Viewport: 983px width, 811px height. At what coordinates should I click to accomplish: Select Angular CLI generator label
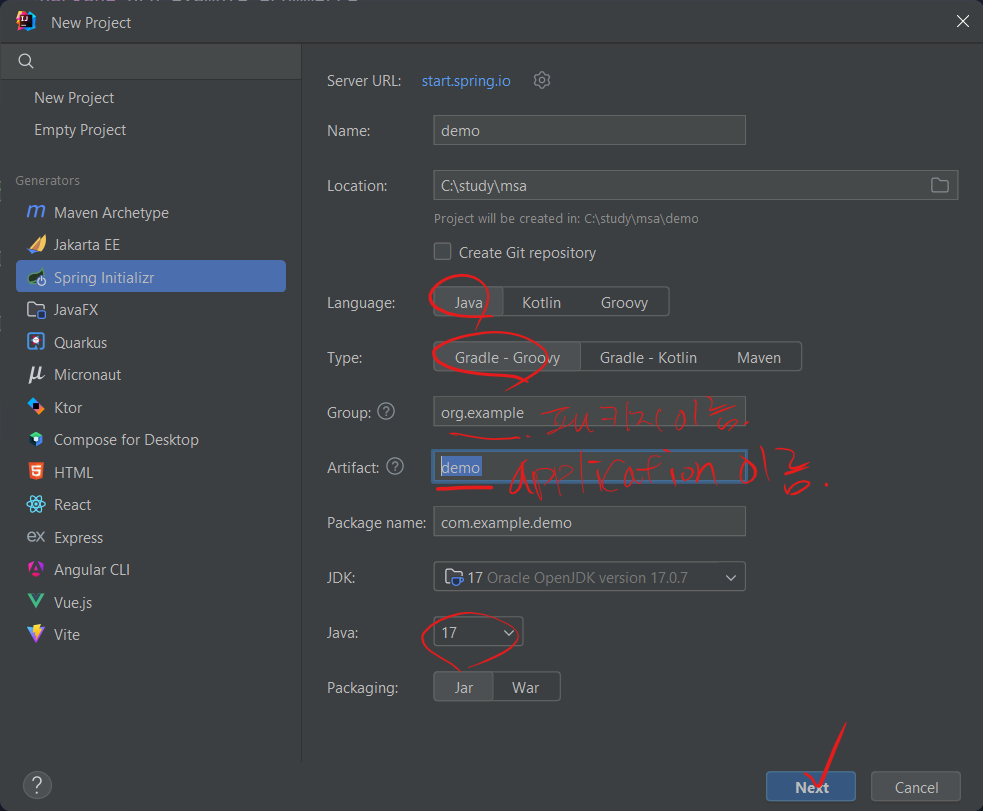[92, 570]
